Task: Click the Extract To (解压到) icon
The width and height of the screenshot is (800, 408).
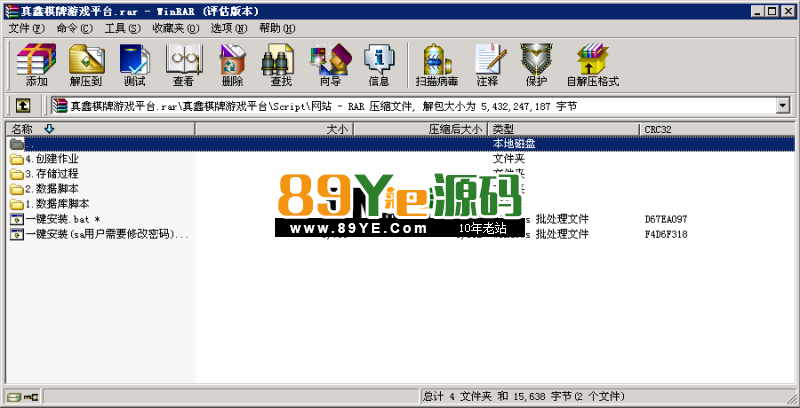Action: [x=86, y=65]
